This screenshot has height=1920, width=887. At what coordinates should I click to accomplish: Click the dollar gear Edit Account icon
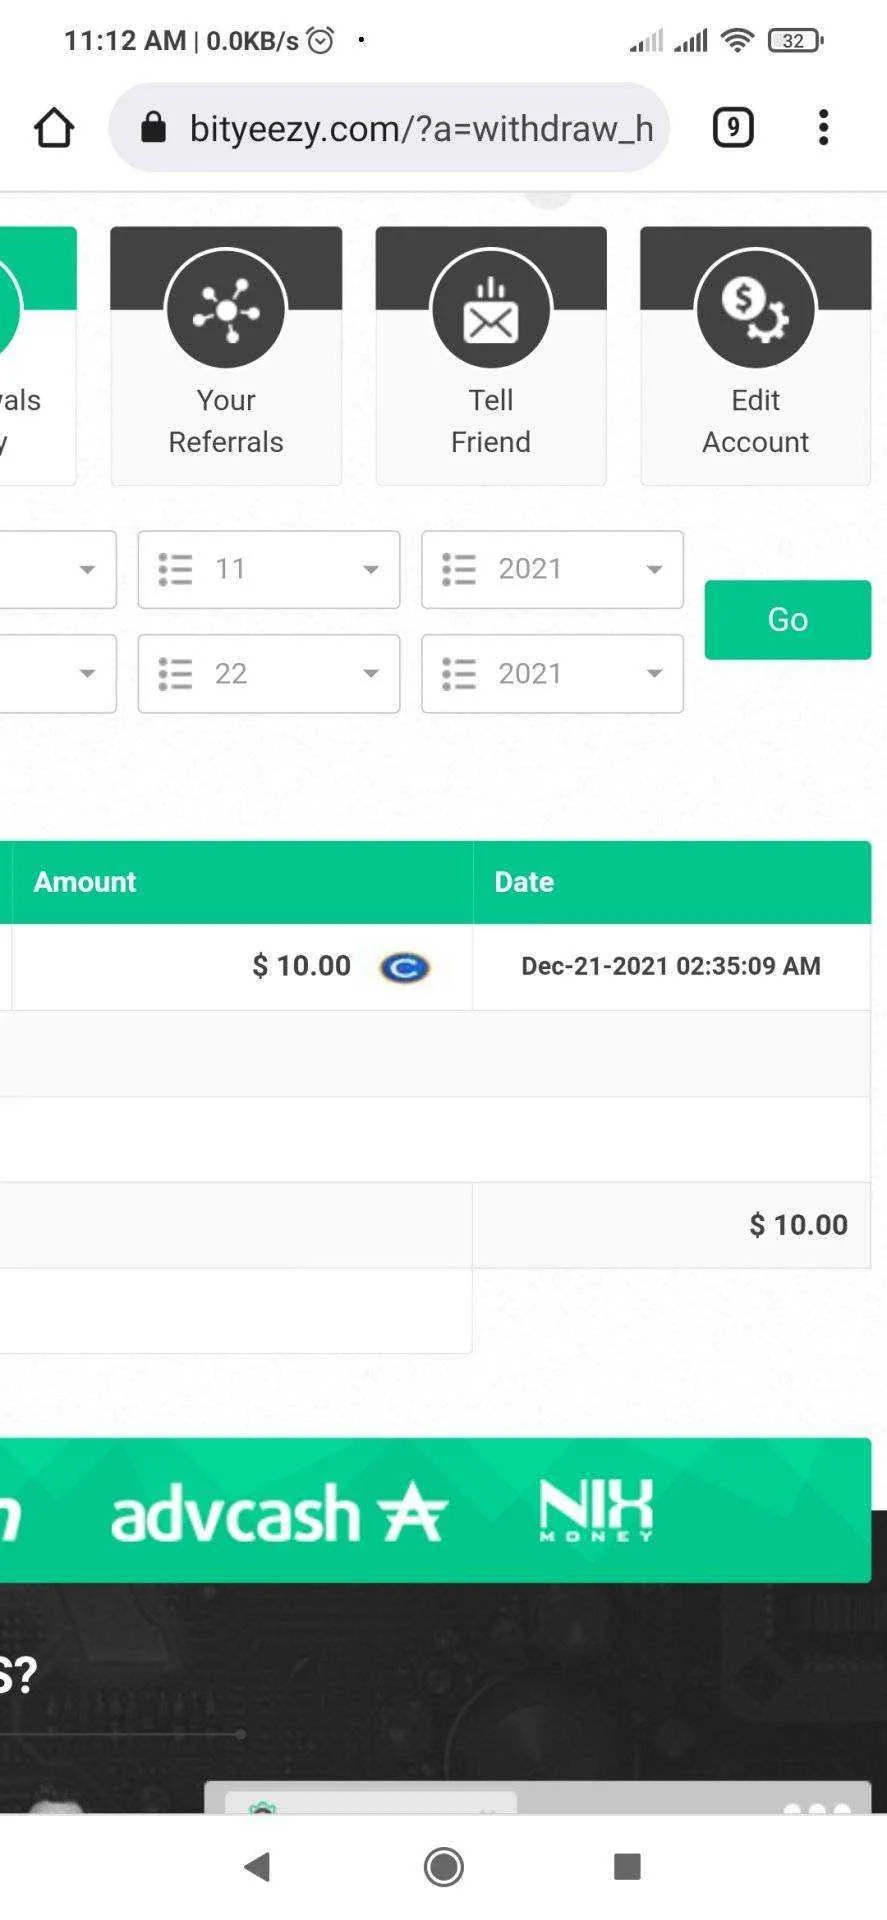click(x=756, y=309)
